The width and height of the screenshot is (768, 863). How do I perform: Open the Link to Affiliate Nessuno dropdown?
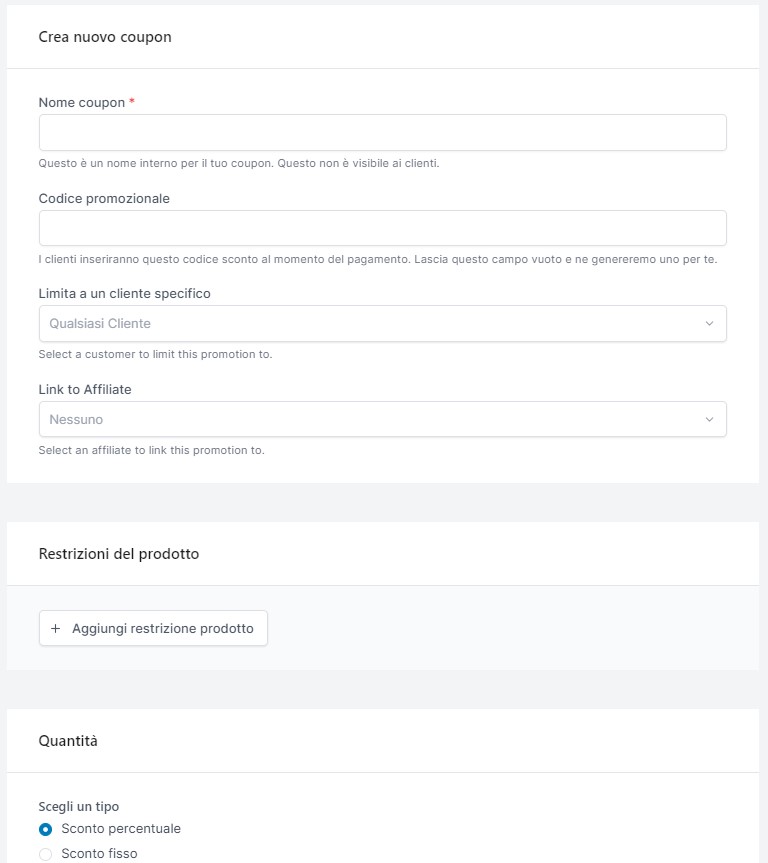[x=383, y=419]
